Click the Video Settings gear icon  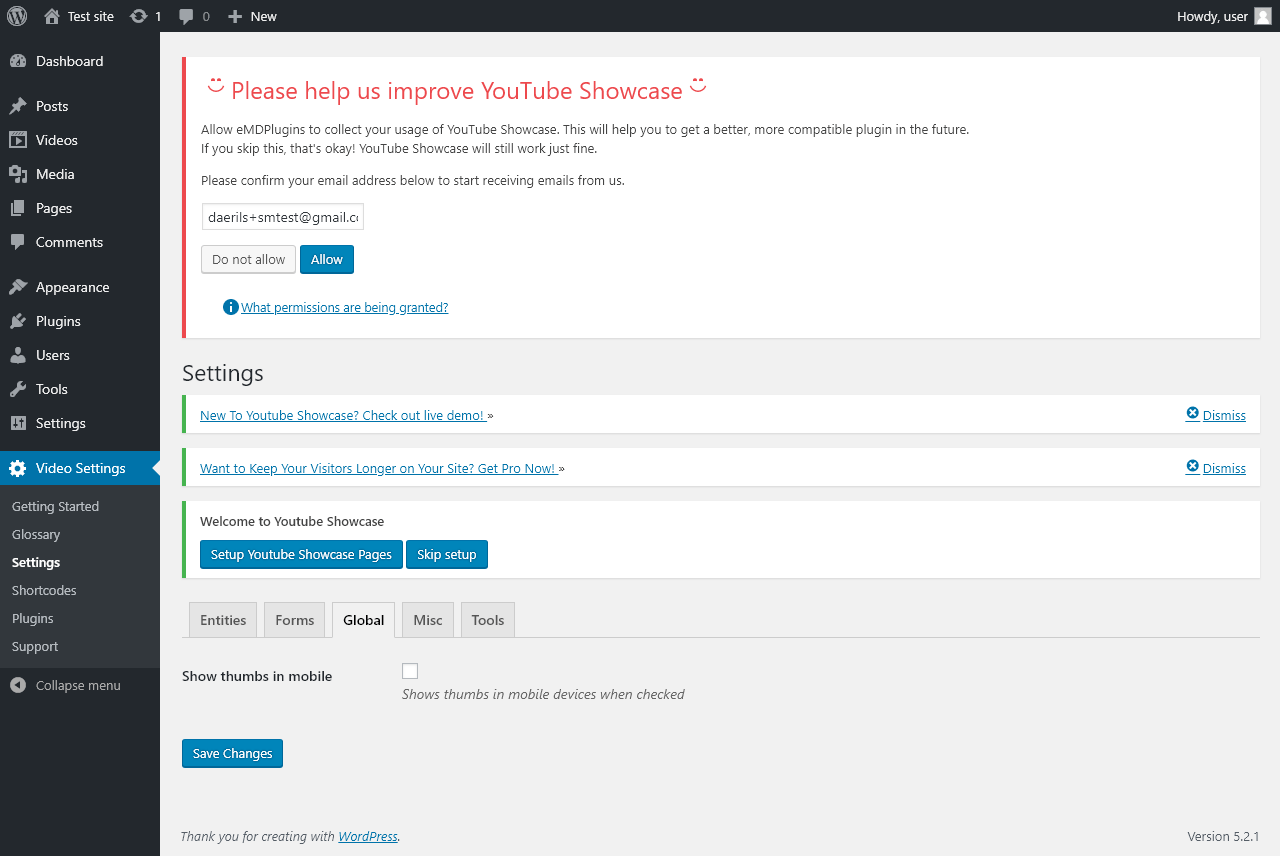pyautogui.click(x=18, y=468)
